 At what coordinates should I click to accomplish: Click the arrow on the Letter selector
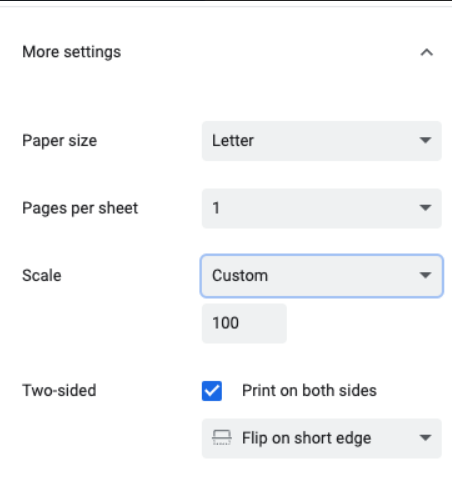(x=425, y=140)
